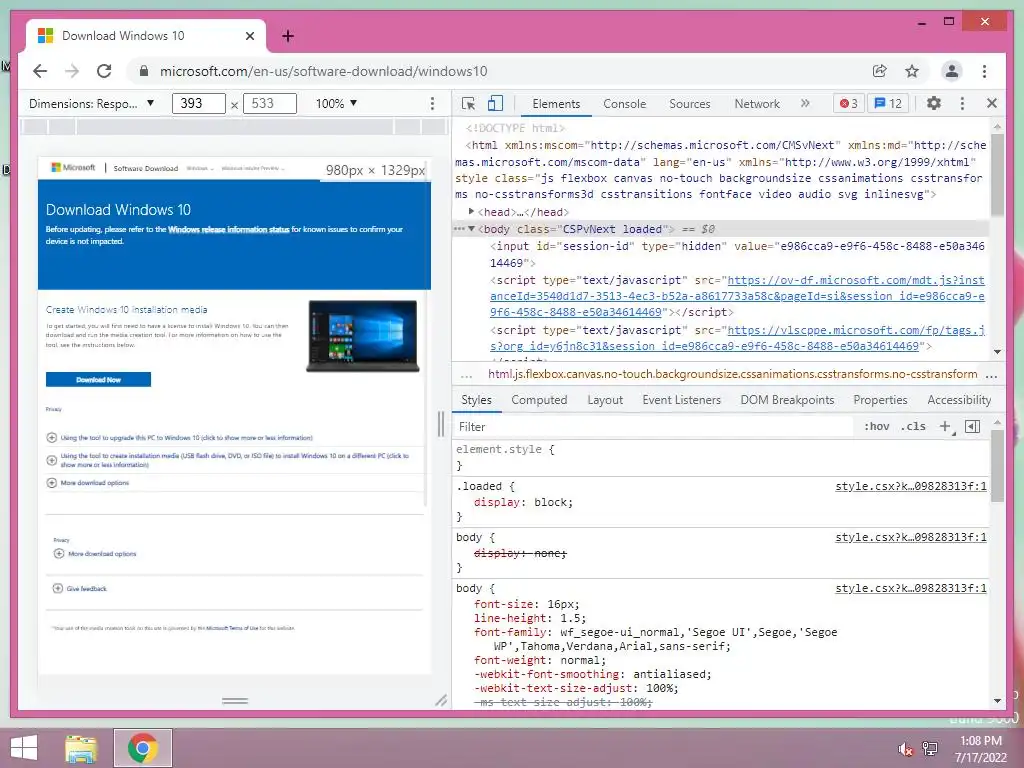Image resolution: width=1024 pixels, height=768 pixels.
Task: Open style.csx source link for .loaded rule
Action: [910, 486]
